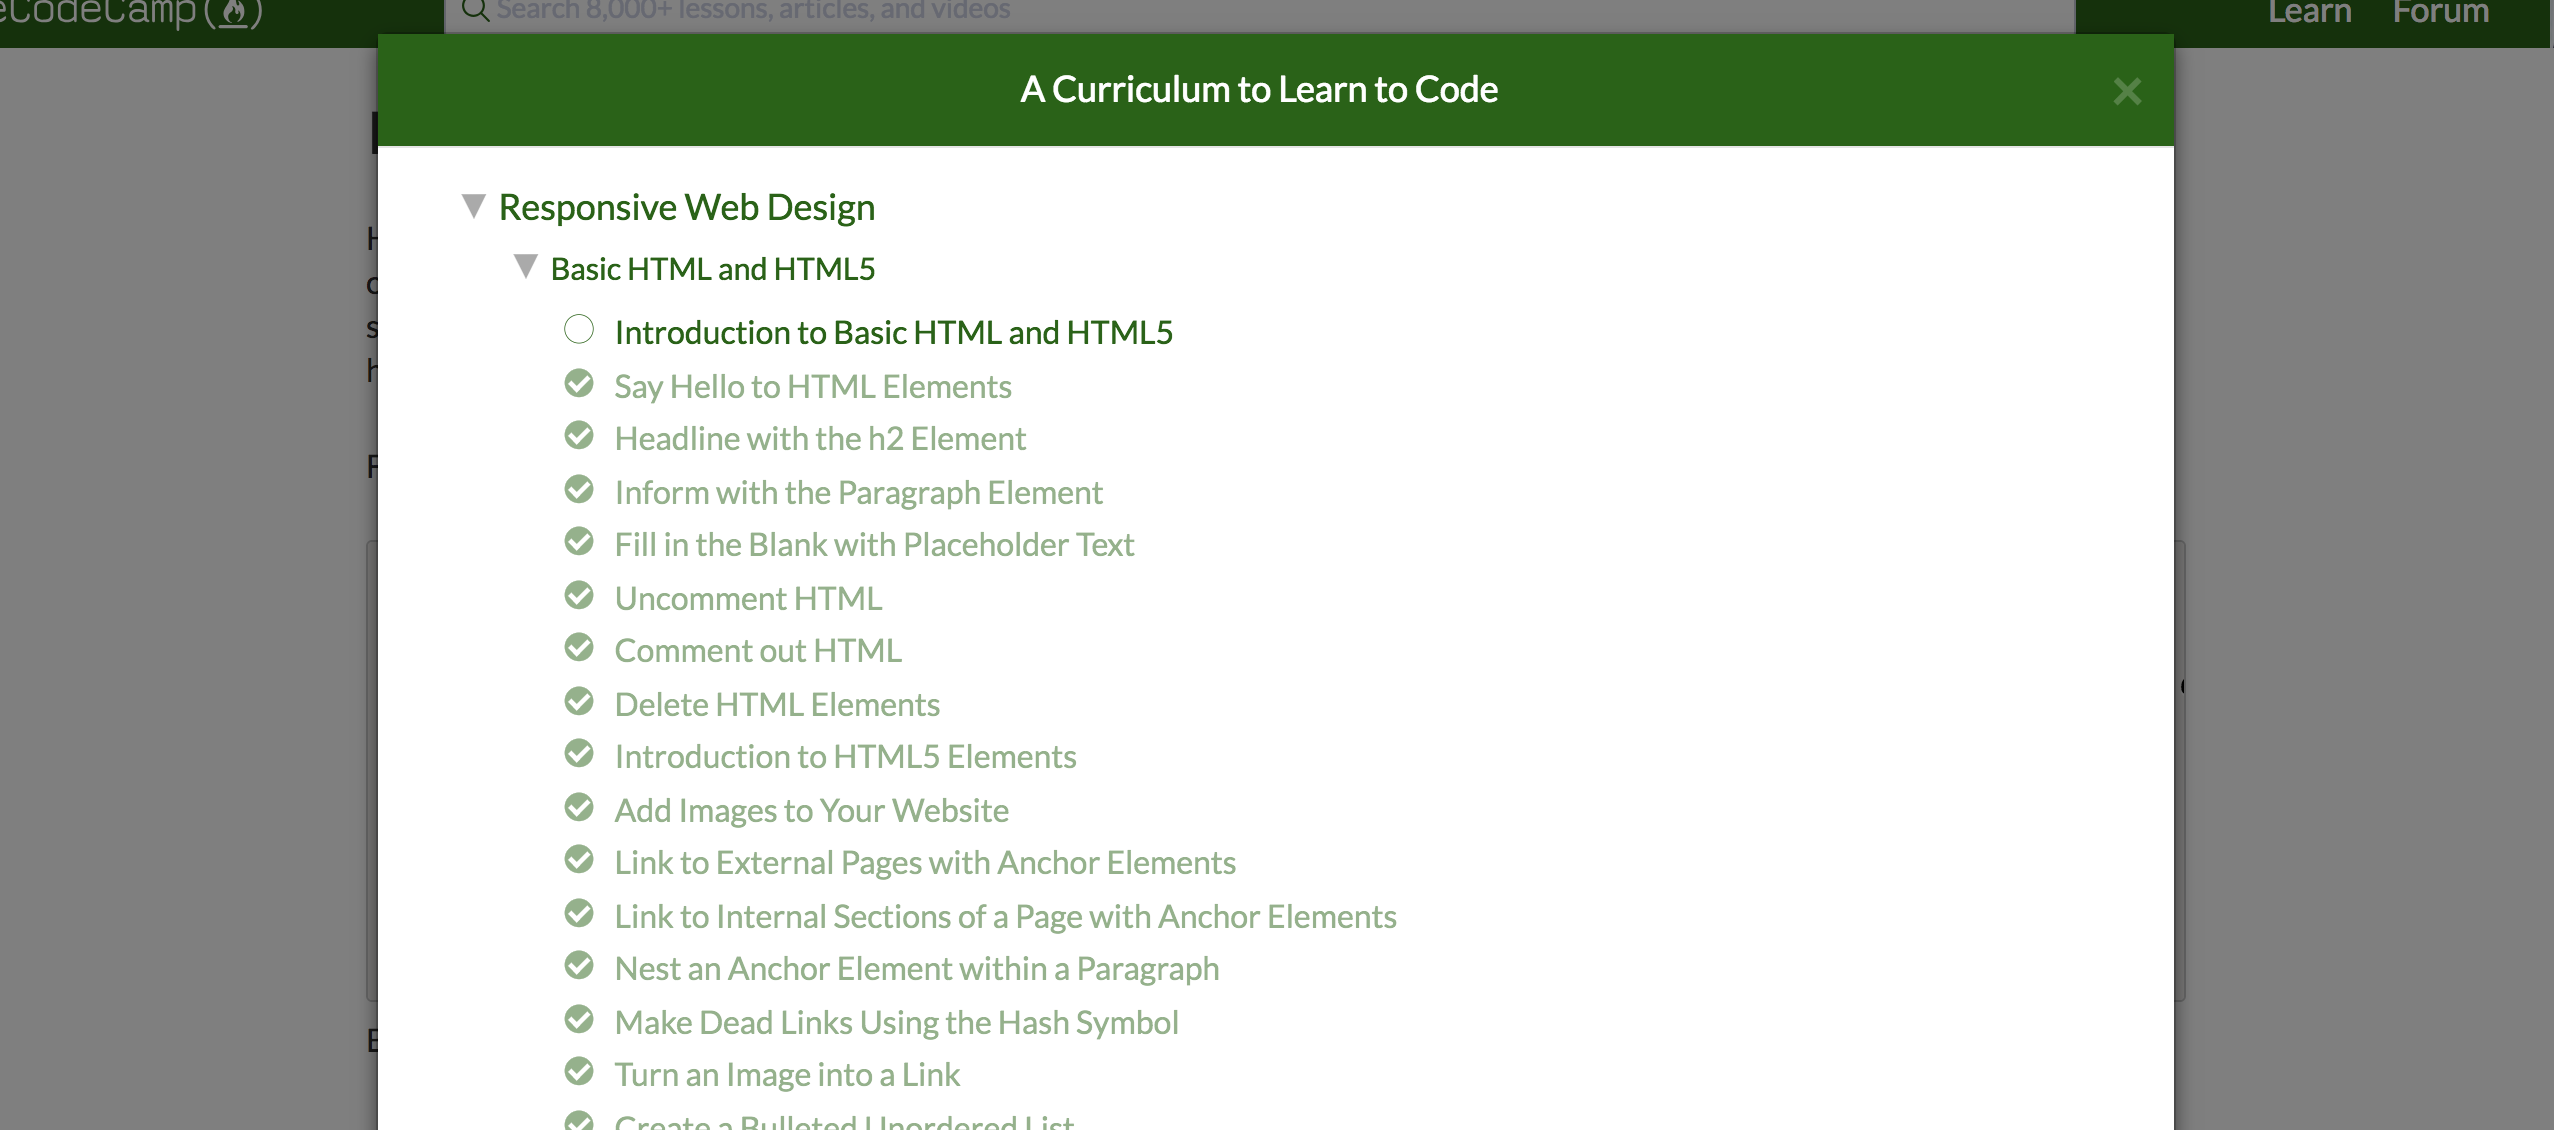
Task: Close the curriculum modal with X
Action: (x=2127, y=92)
